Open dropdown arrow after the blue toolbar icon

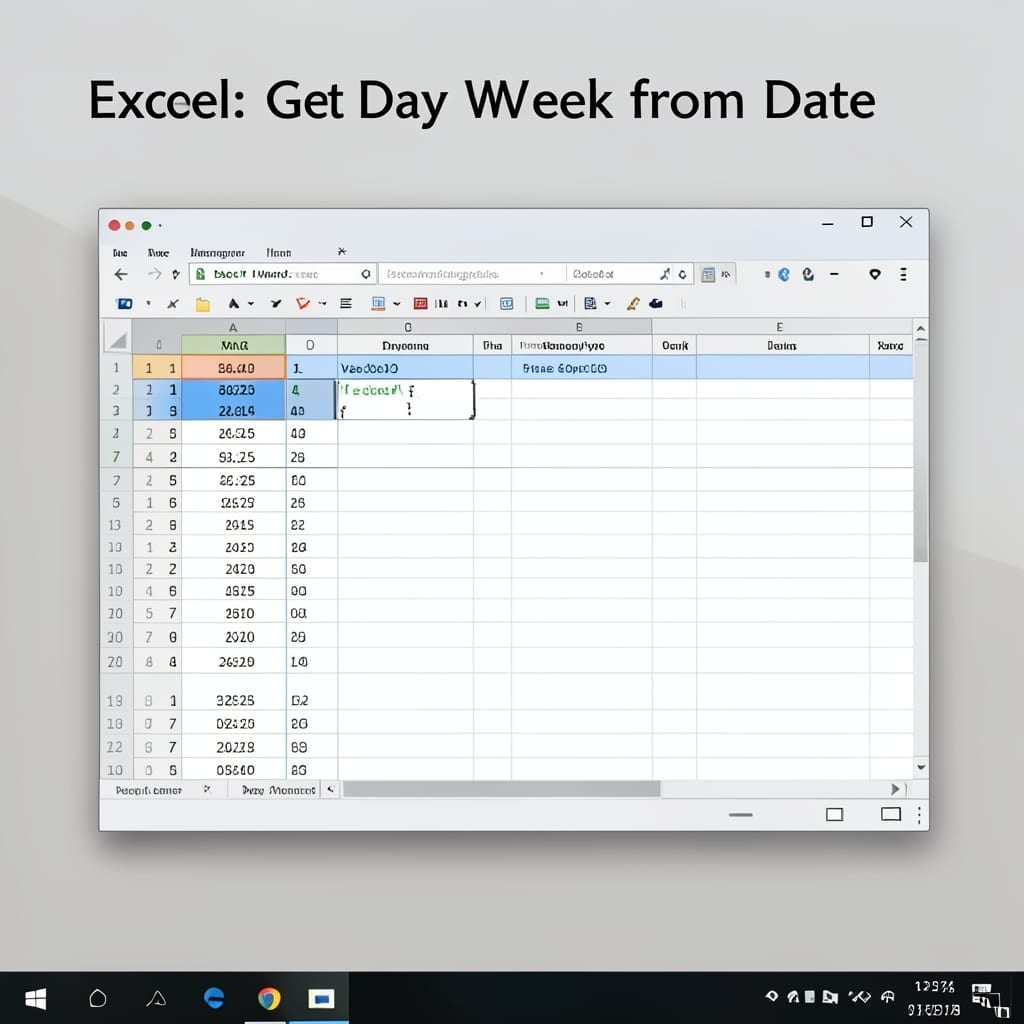point(148,303)
